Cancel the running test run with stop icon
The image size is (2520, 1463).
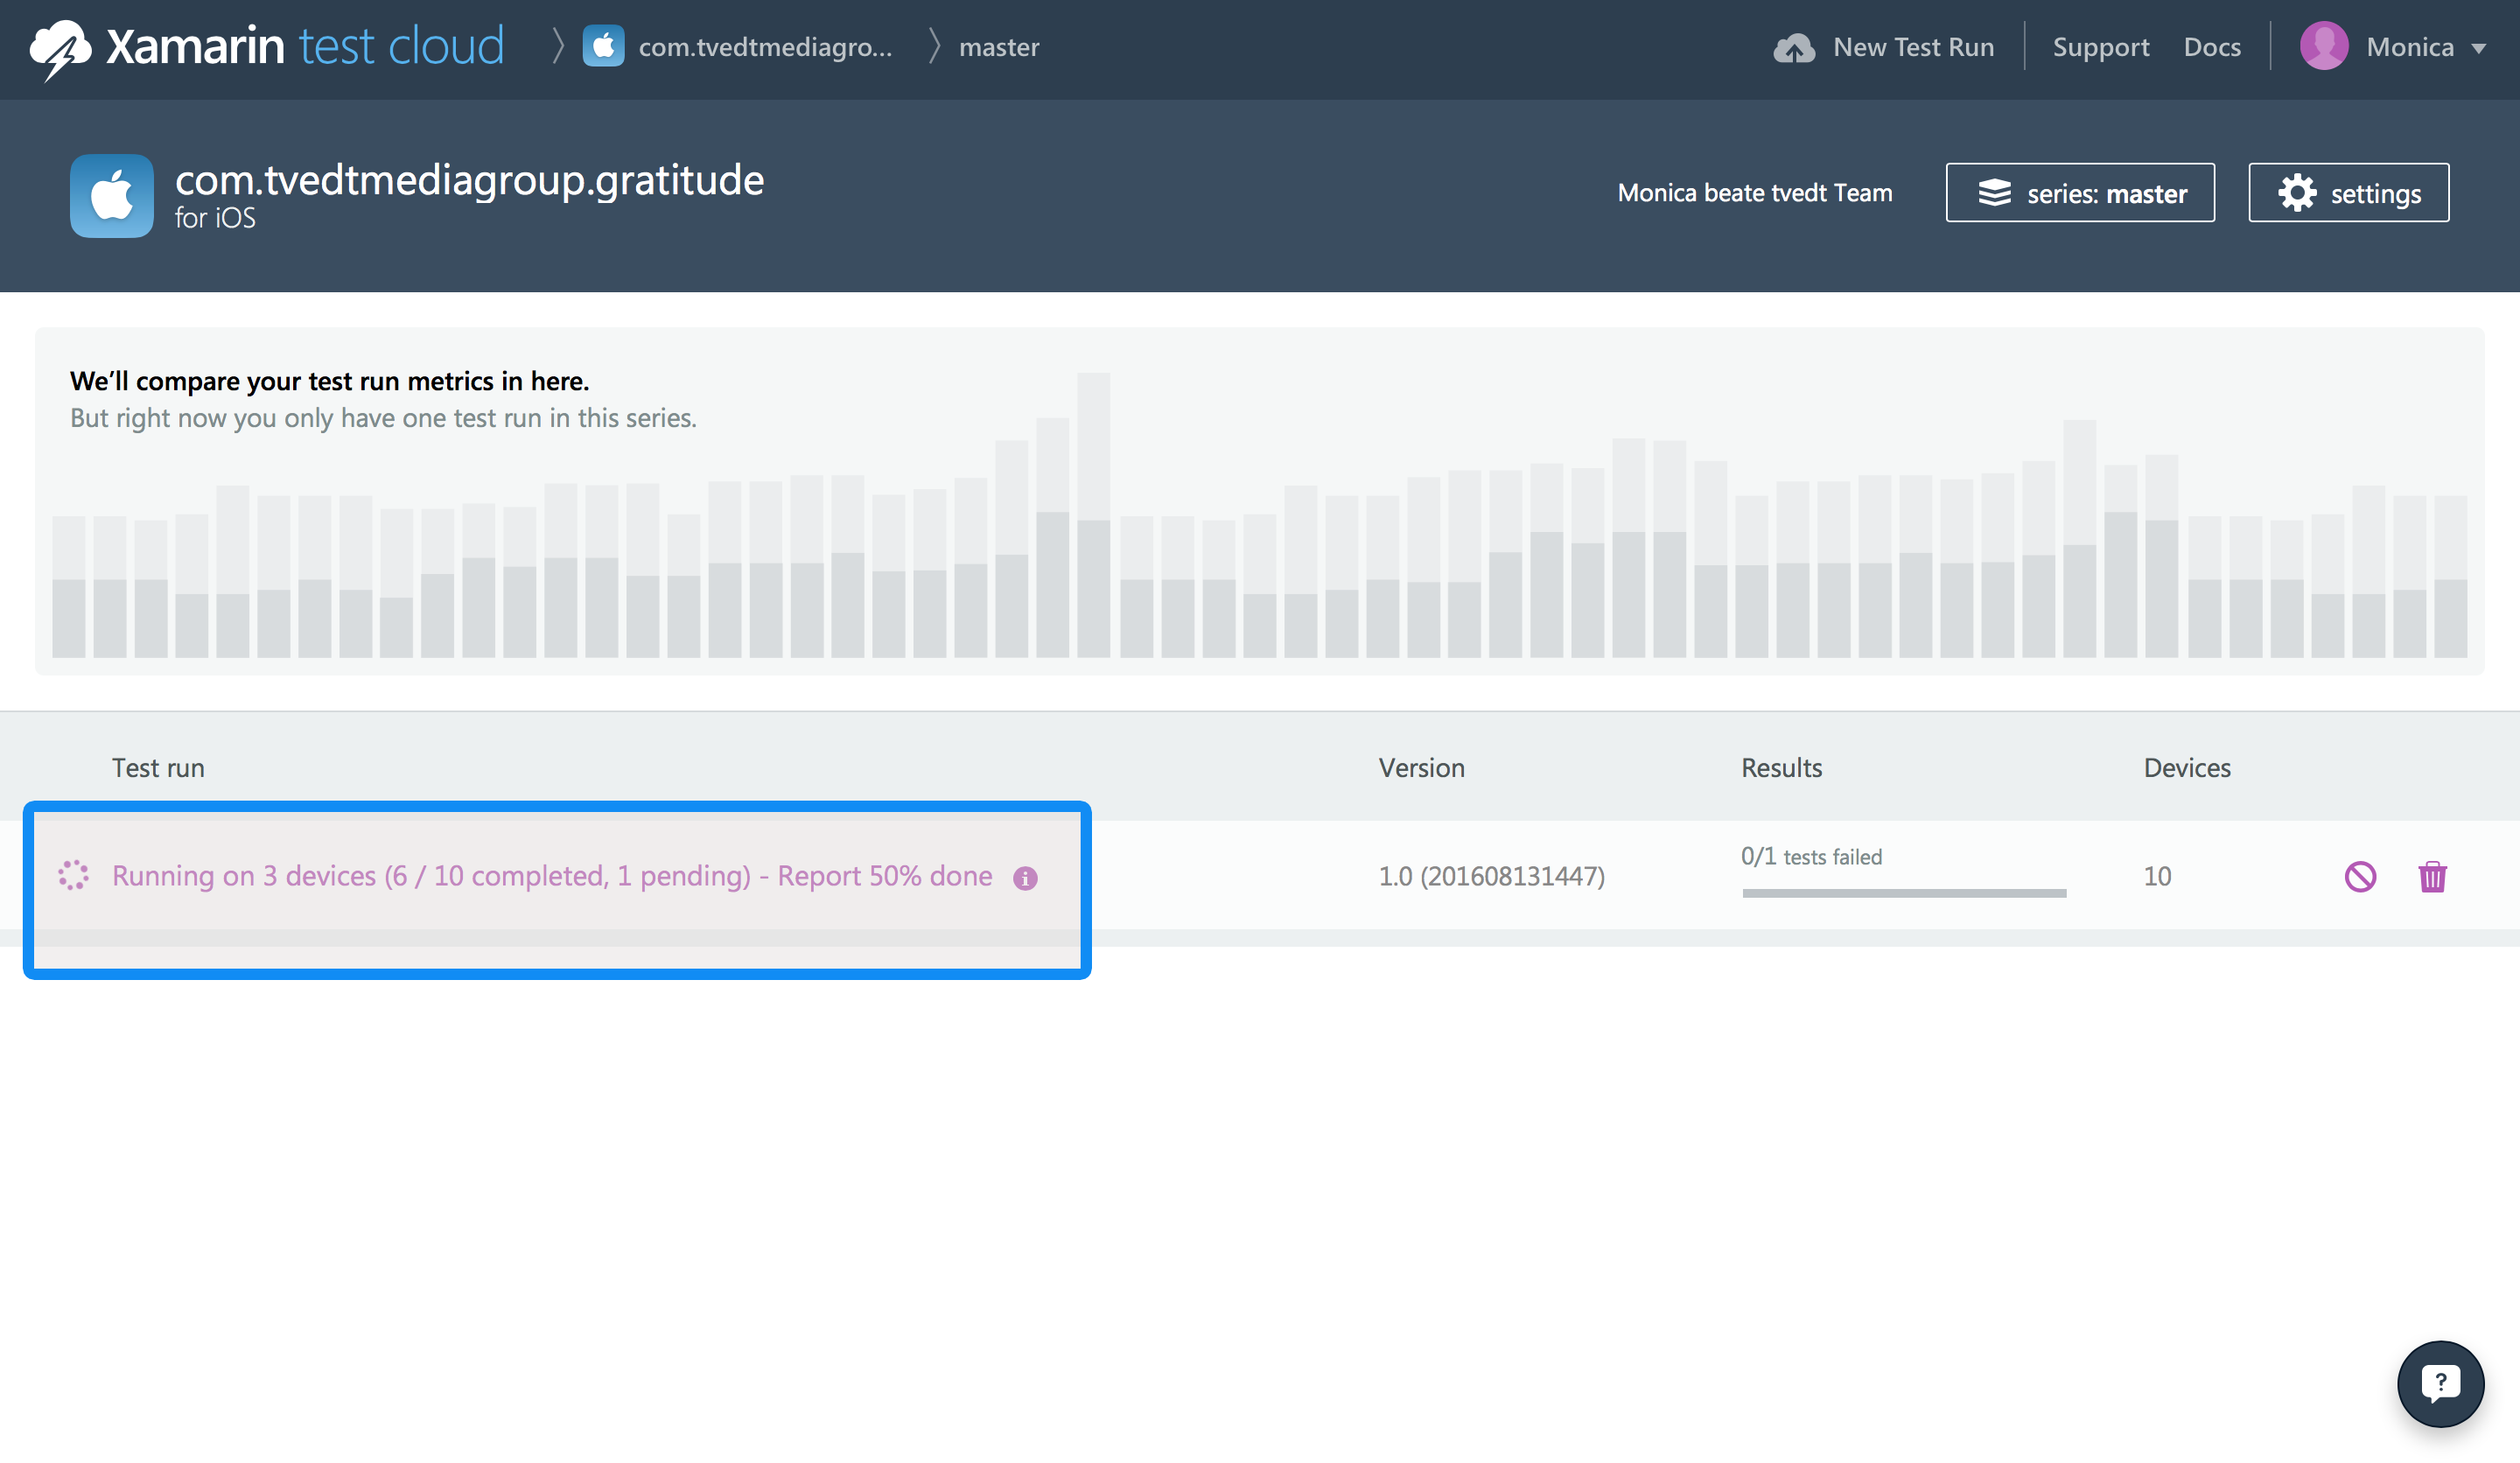pos(2360,877)
